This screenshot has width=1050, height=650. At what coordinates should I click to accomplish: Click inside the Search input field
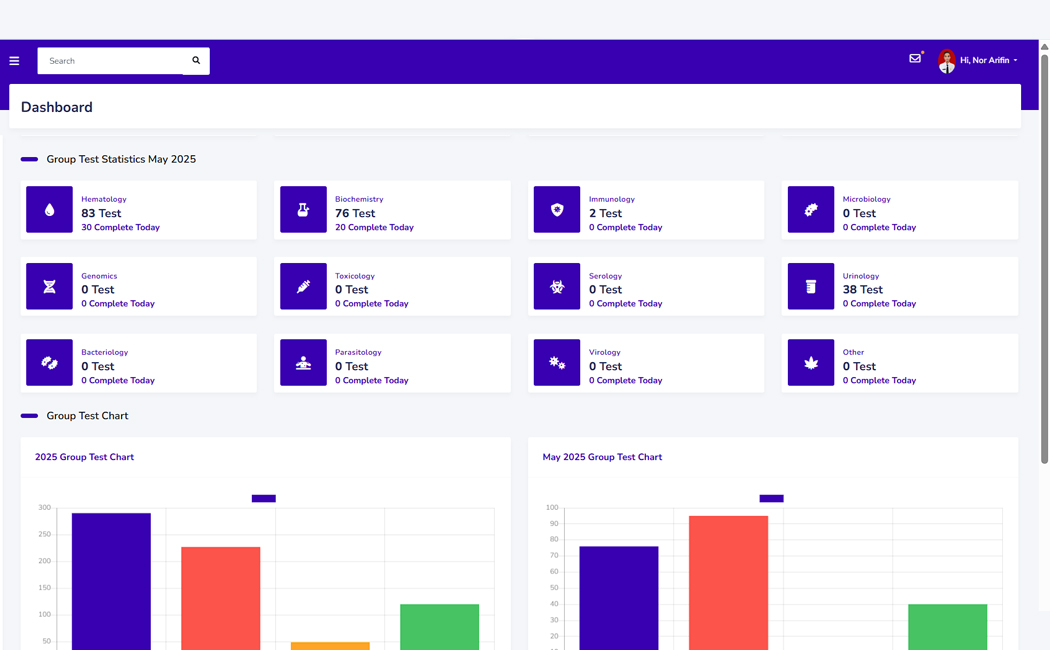tap(110, 60)
